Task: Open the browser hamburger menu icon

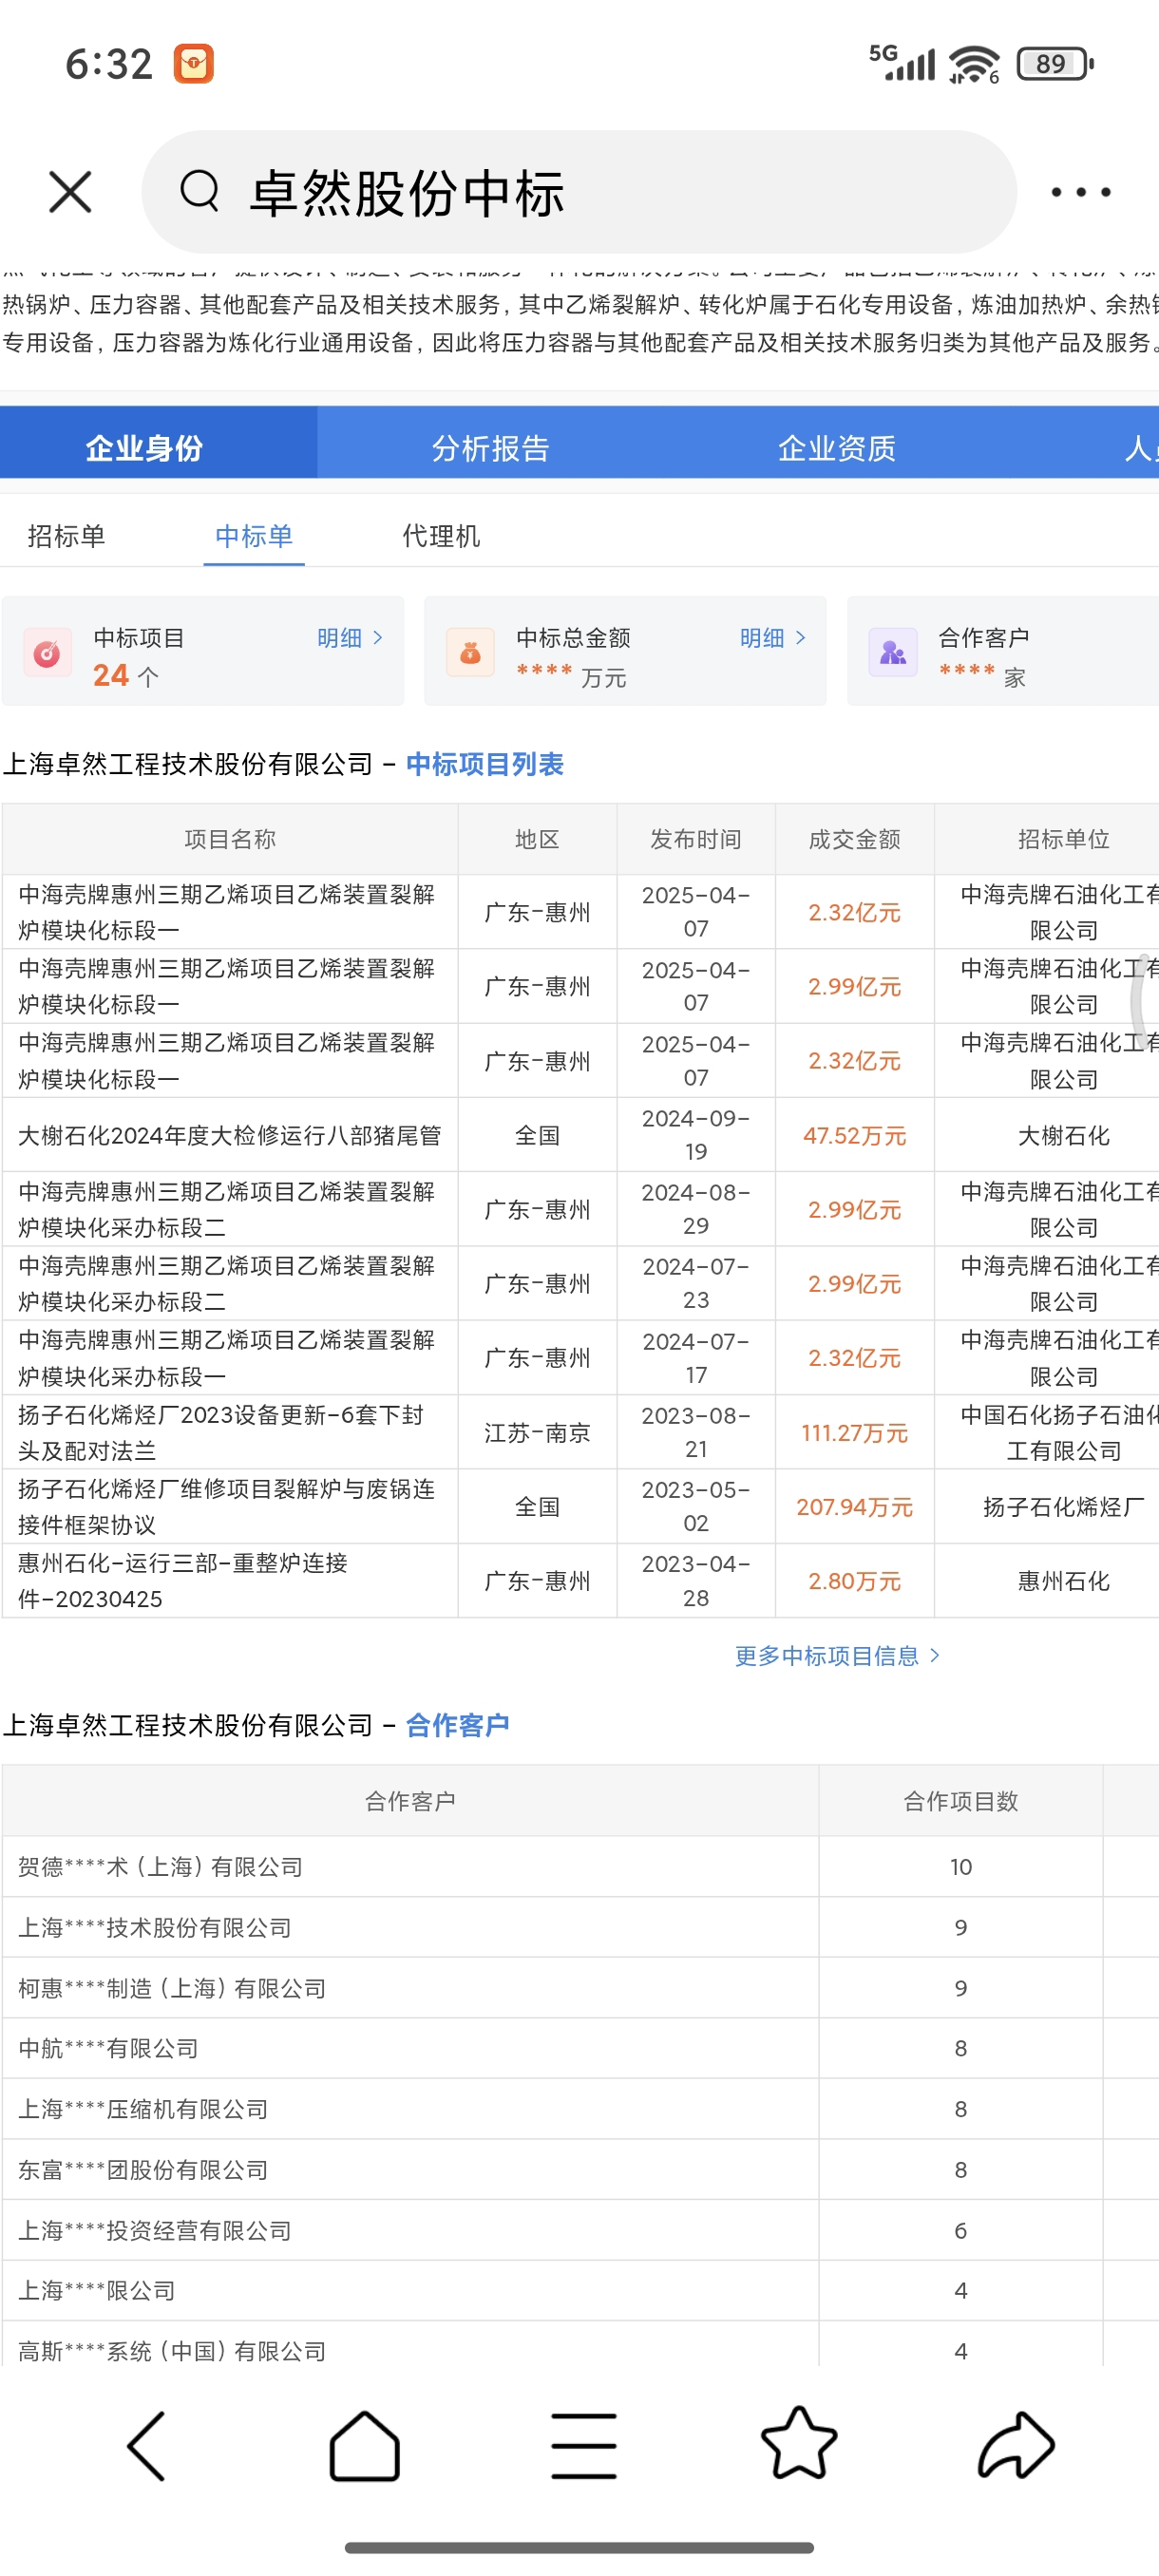Action: point(583,2446)
